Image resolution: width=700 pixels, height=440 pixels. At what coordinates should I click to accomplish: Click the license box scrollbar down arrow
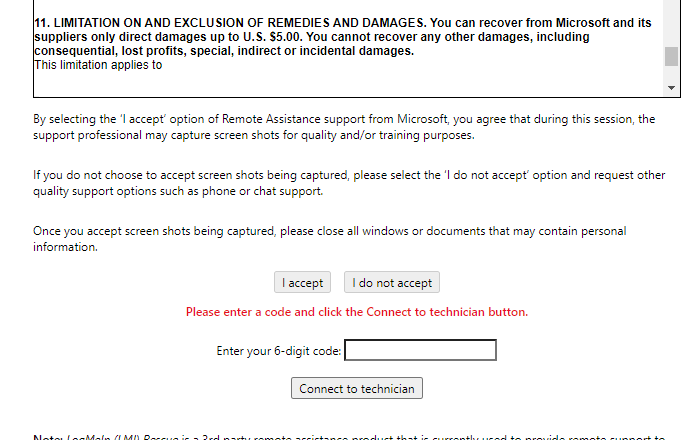pos(671,88)
